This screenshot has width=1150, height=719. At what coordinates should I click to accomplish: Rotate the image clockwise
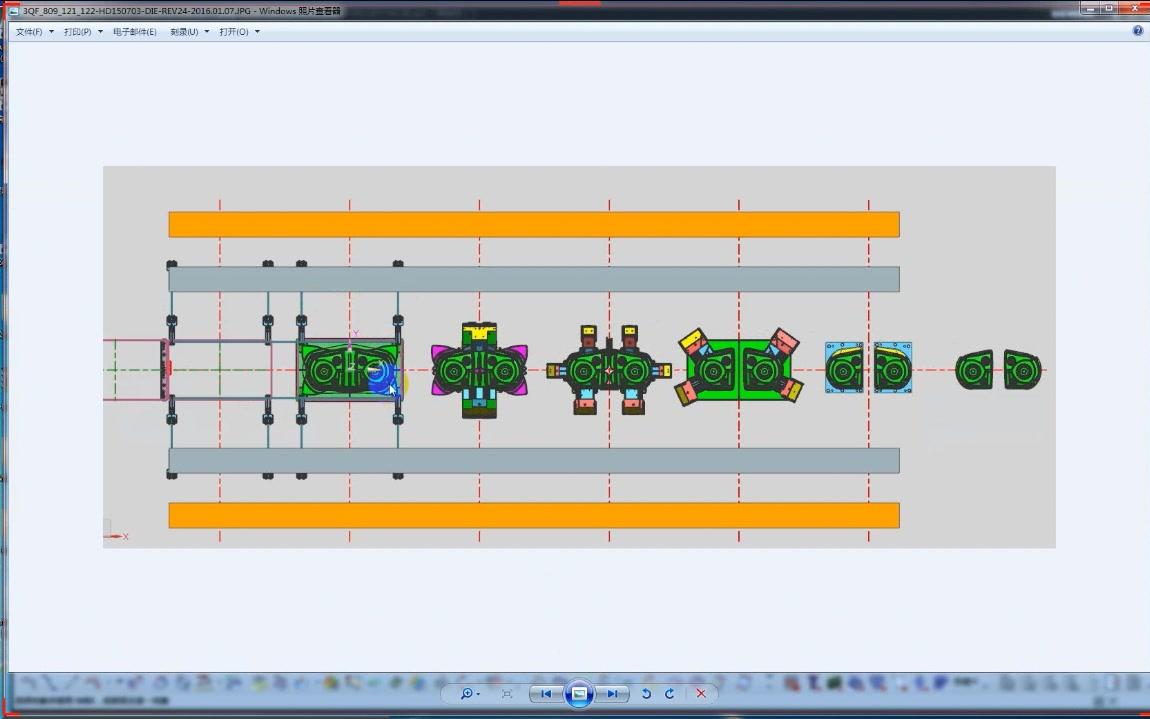point(670,693)
